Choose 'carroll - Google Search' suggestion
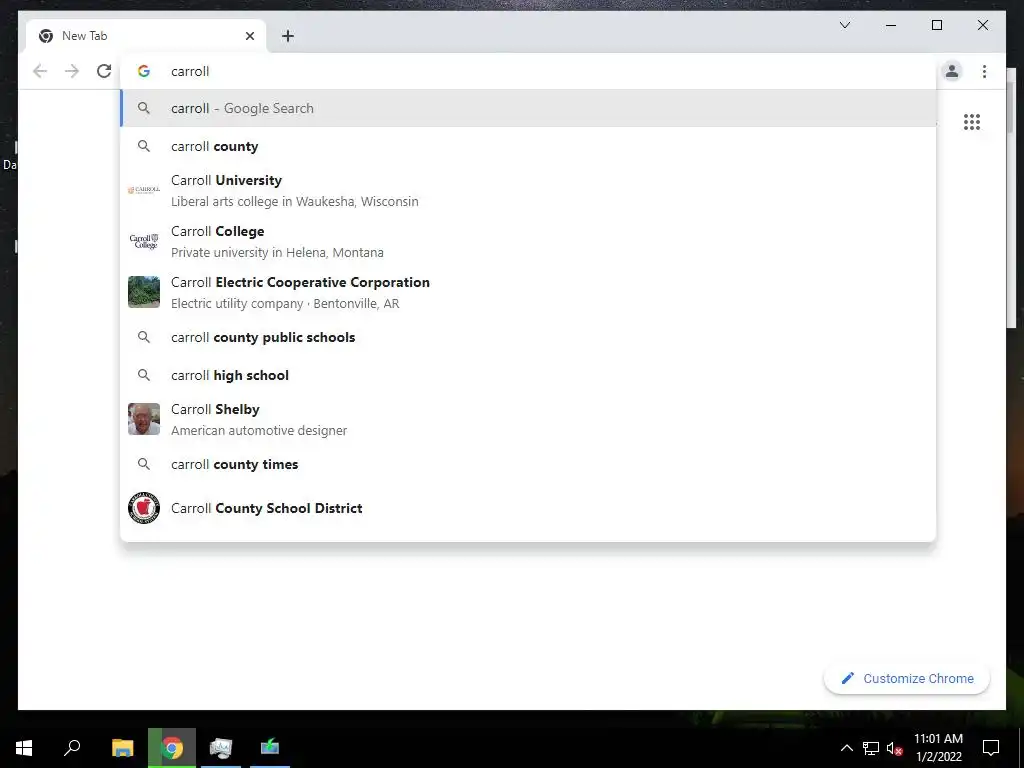Screen dimensions: 1024x768 pyautogui.click(x=528, y=108)
